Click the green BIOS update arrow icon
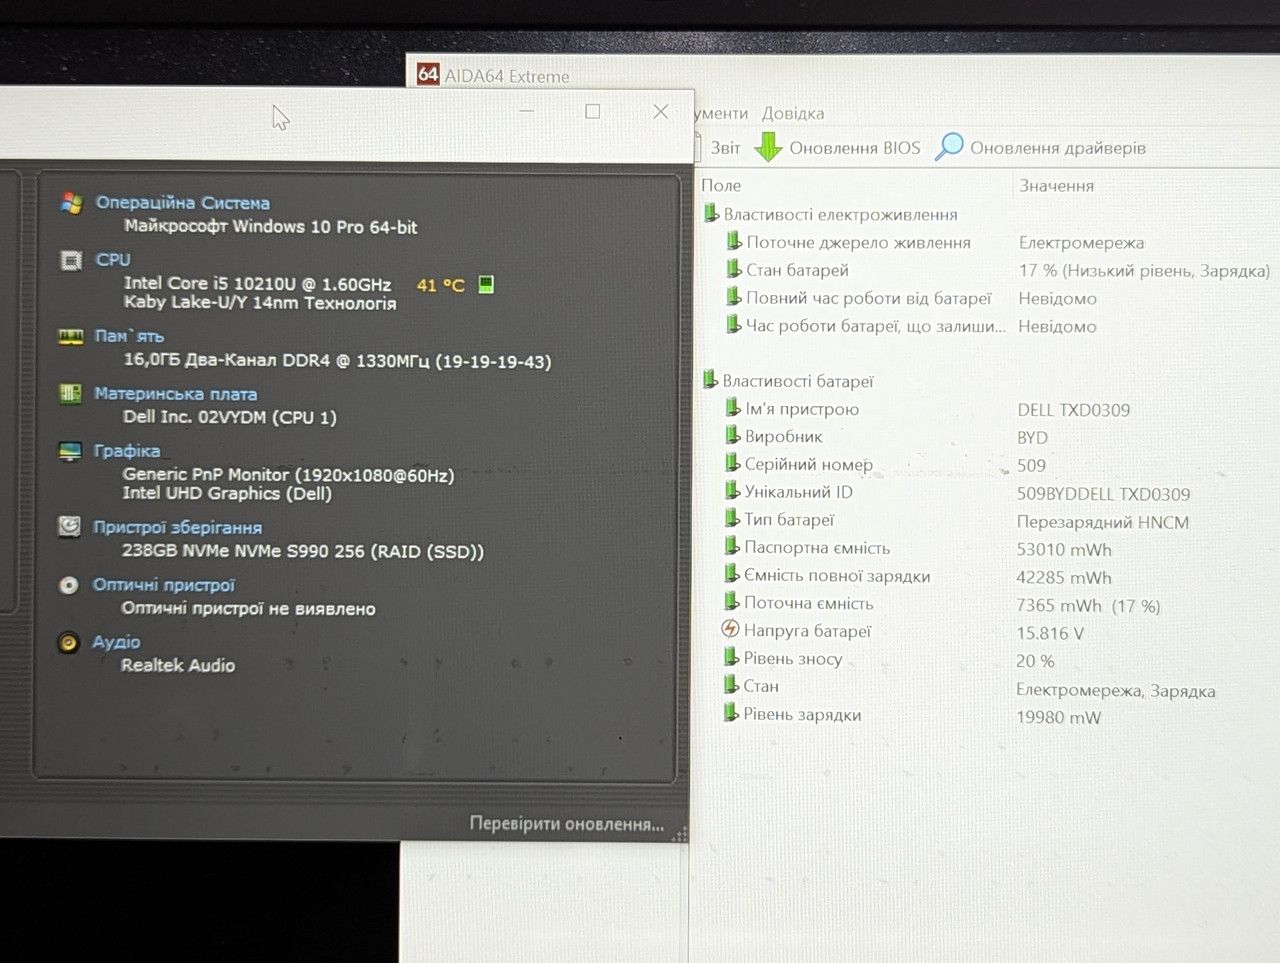Viewport: 1280px width, 963px height. tap(767, 147)
